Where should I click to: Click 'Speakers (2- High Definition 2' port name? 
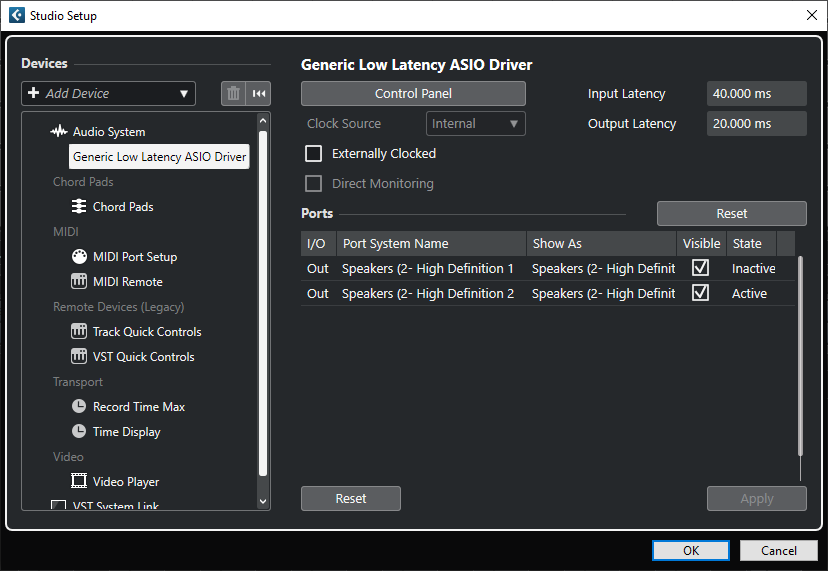pyautogui.click(x=428, y=294)
